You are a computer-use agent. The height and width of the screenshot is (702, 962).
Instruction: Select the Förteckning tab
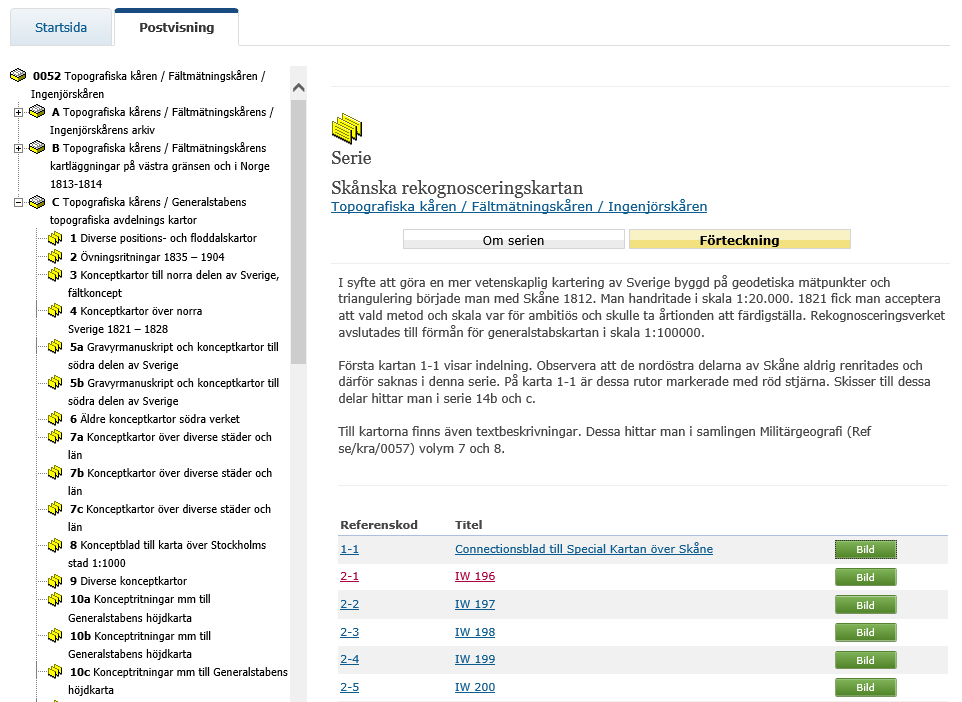pyautogui.click(x=739, y=240)
